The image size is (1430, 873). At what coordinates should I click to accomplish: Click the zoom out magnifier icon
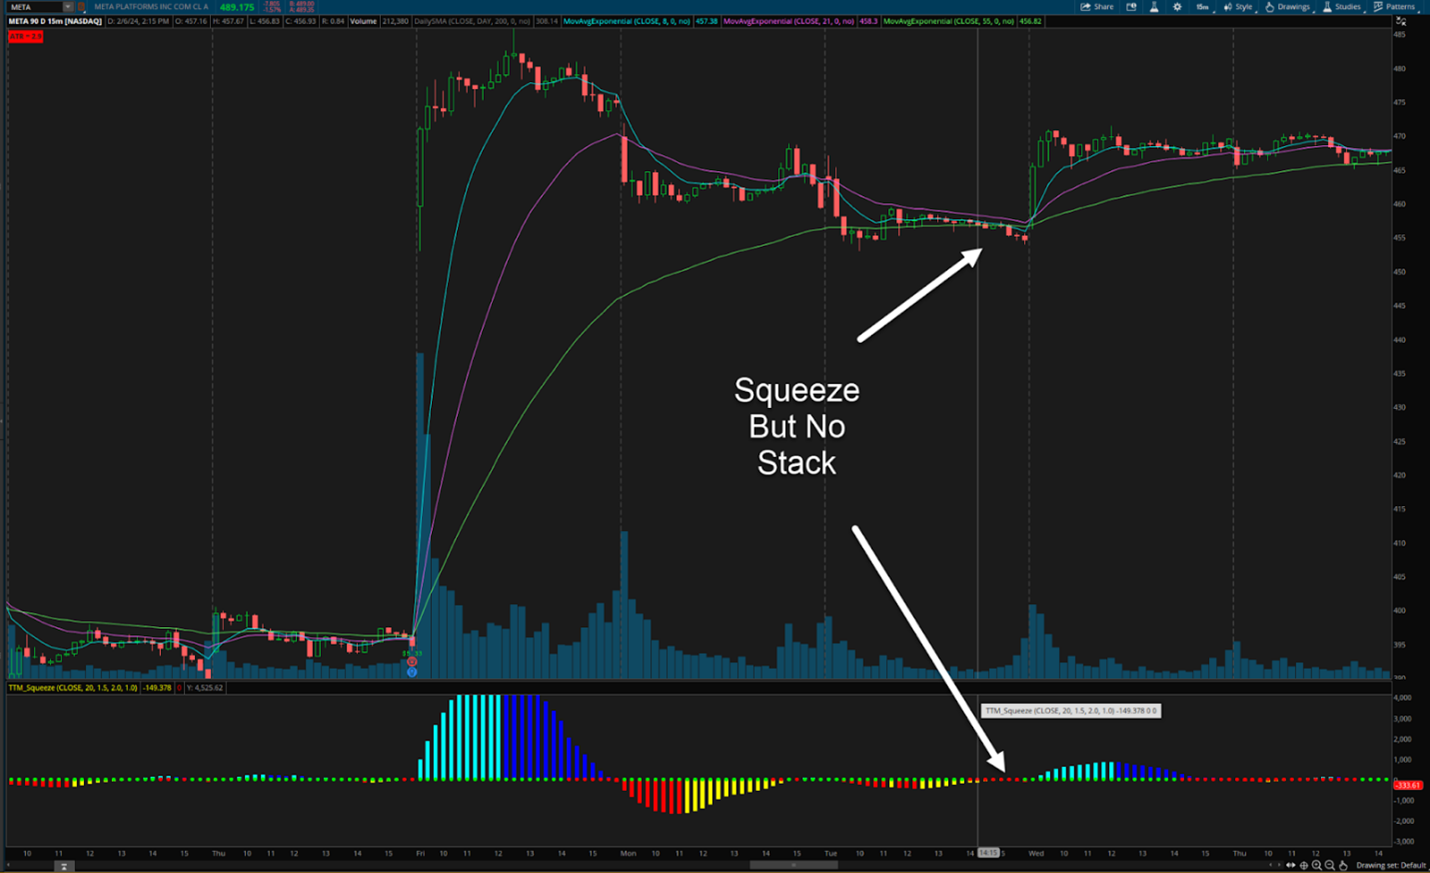(1329, 865)
